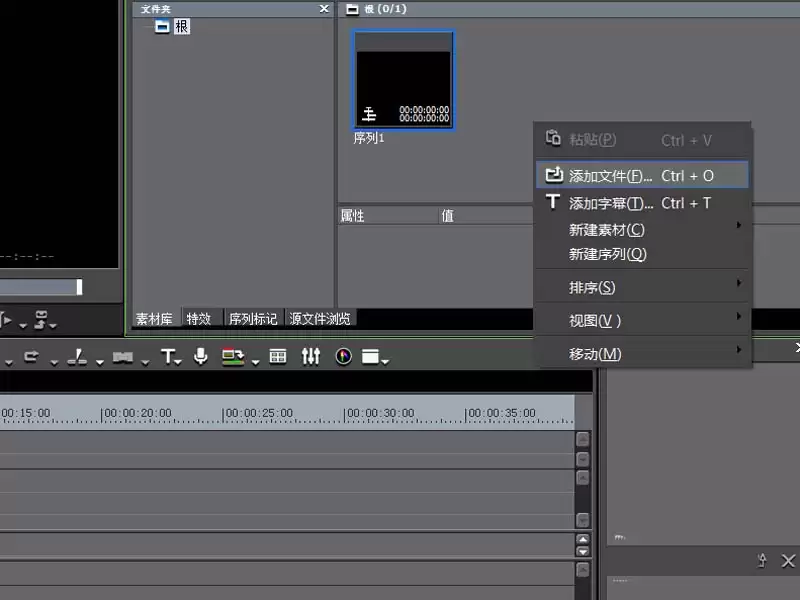Viewport: 800px width, 600px height.
Task: Expand dropdown arrow next to transition icon
Action: (x=145, y=362)
